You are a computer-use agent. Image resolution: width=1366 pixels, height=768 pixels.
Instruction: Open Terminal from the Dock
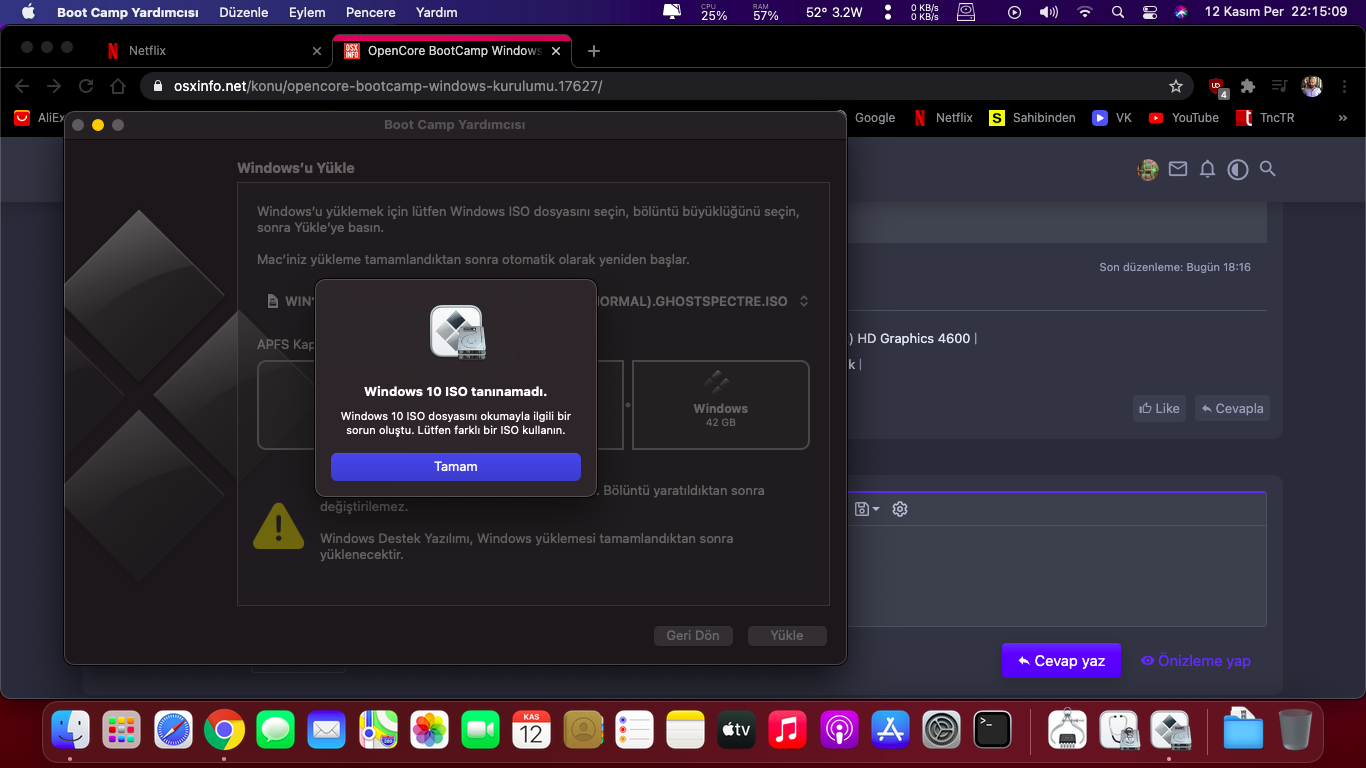pyautogui.click(x=992, y=730)
